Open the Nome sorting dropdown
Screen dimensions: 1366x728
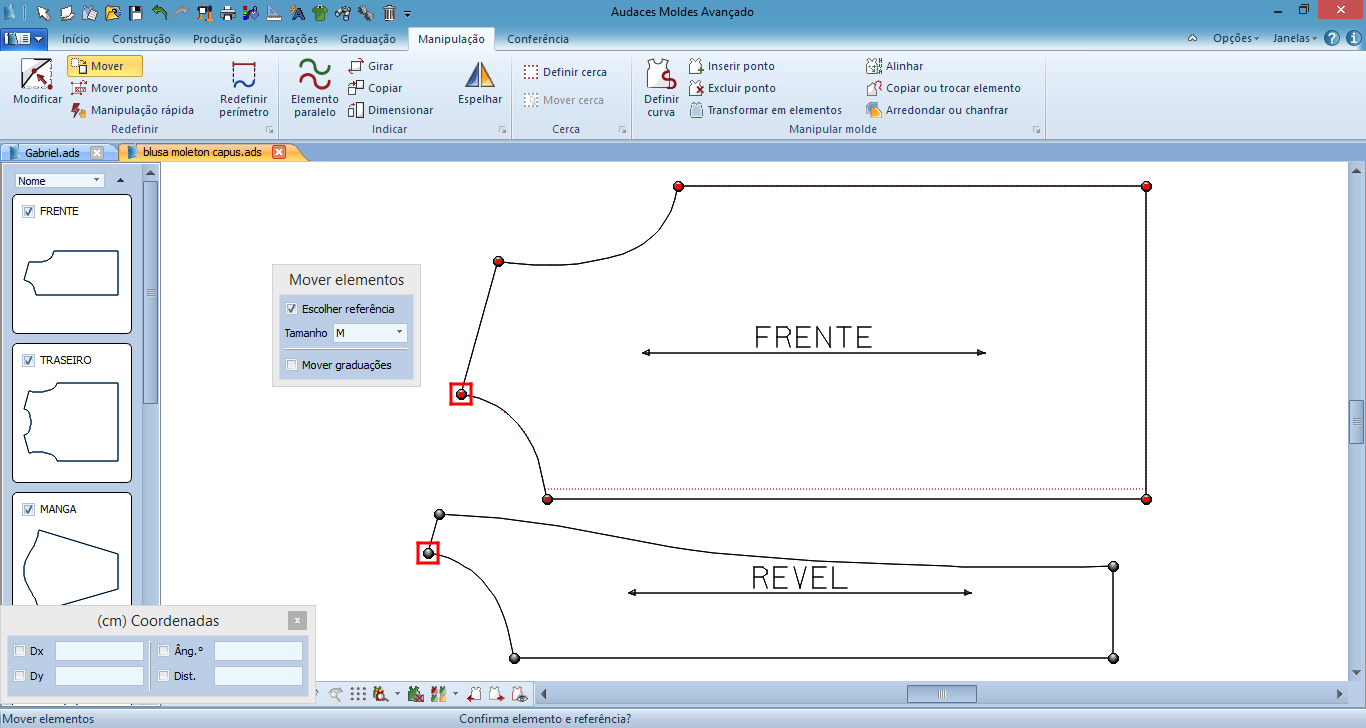tap(60, 181)
